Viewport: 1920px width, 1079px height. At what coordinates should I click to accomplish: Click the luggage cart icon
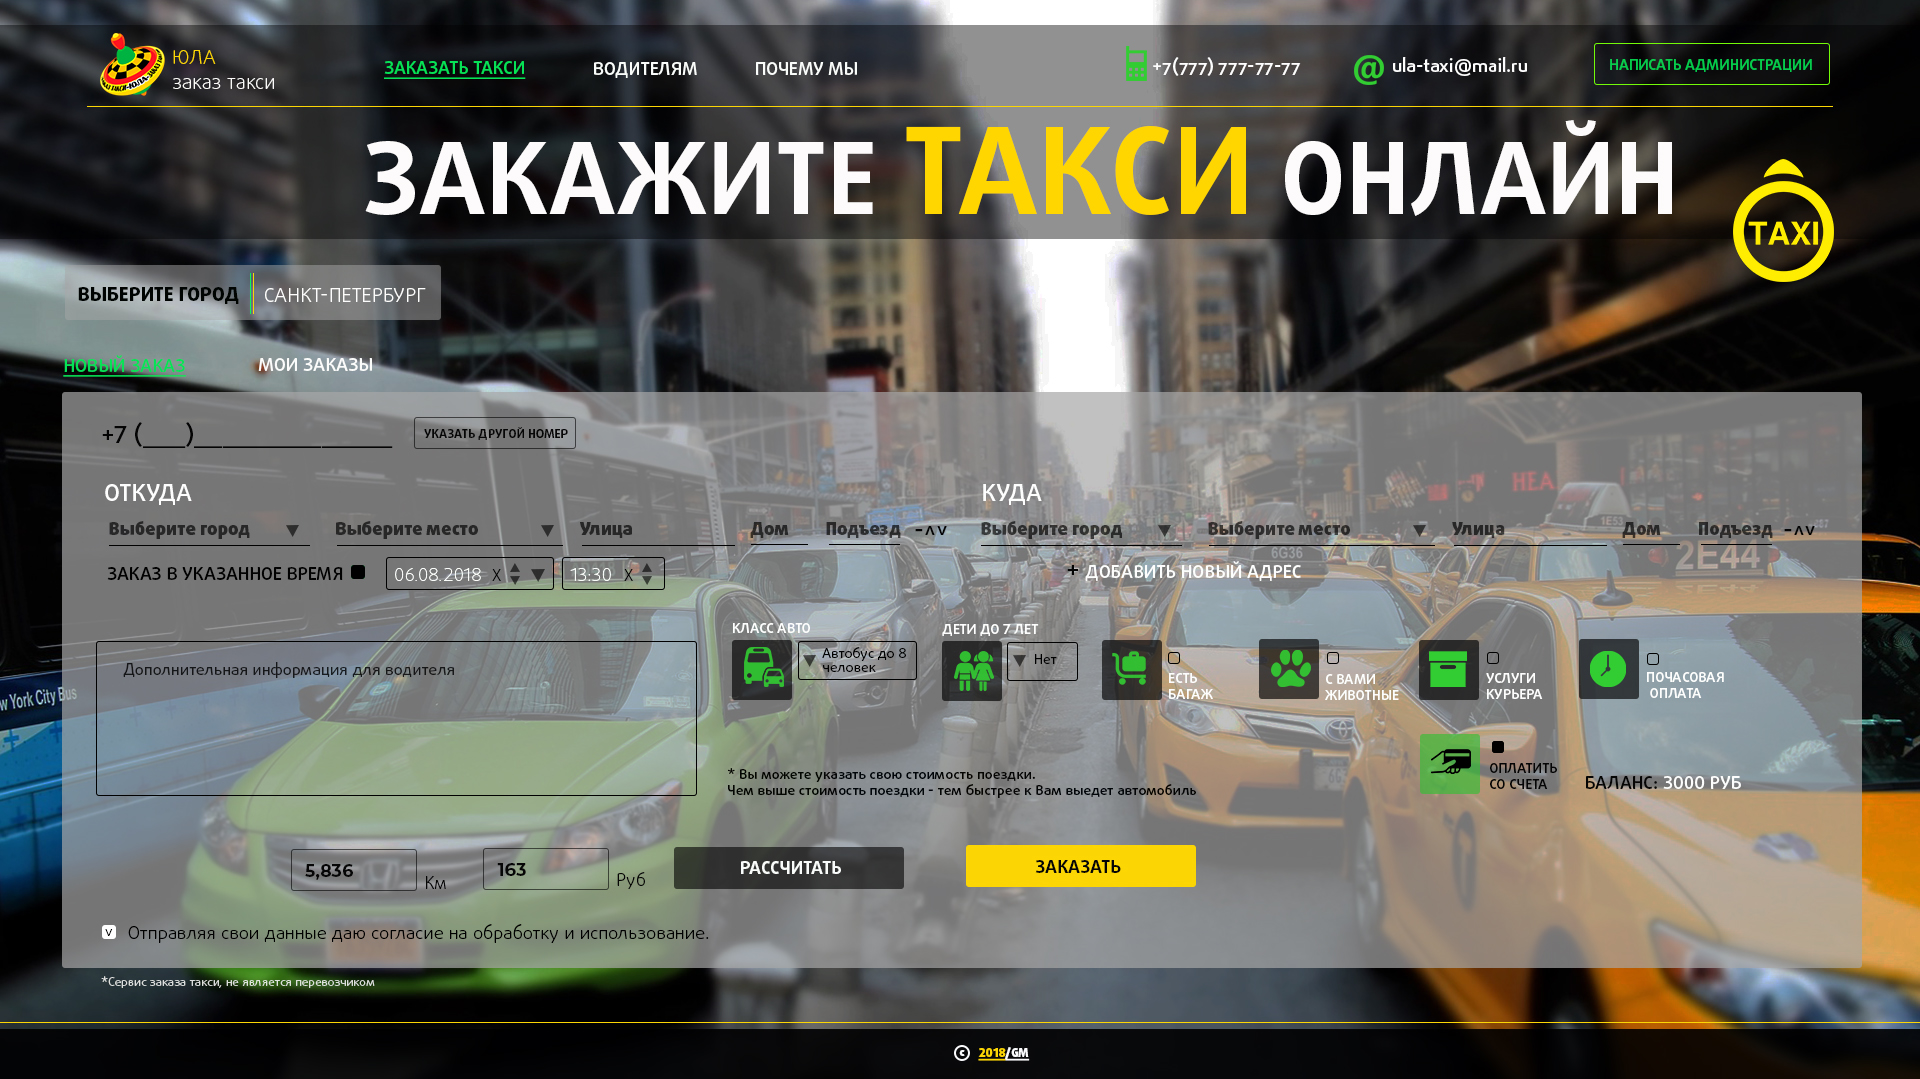click(1132, 670)
